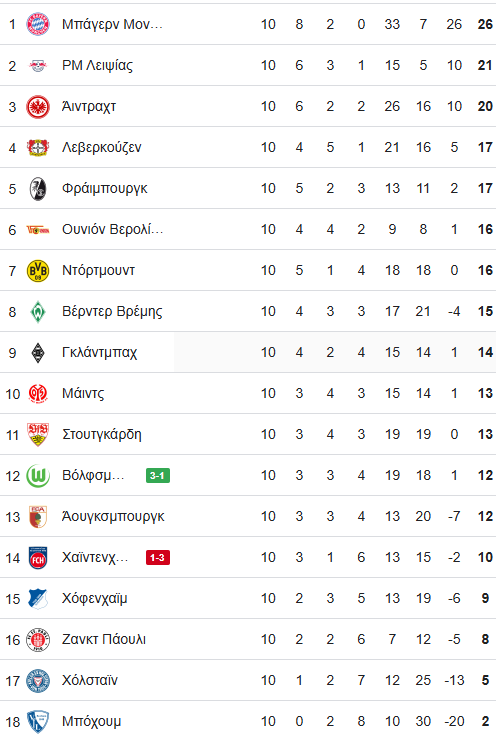Image resolution: width=496 pixels, height=742 pixels.
Task: Click the Bochum club crest
Action: coord(38,722)
